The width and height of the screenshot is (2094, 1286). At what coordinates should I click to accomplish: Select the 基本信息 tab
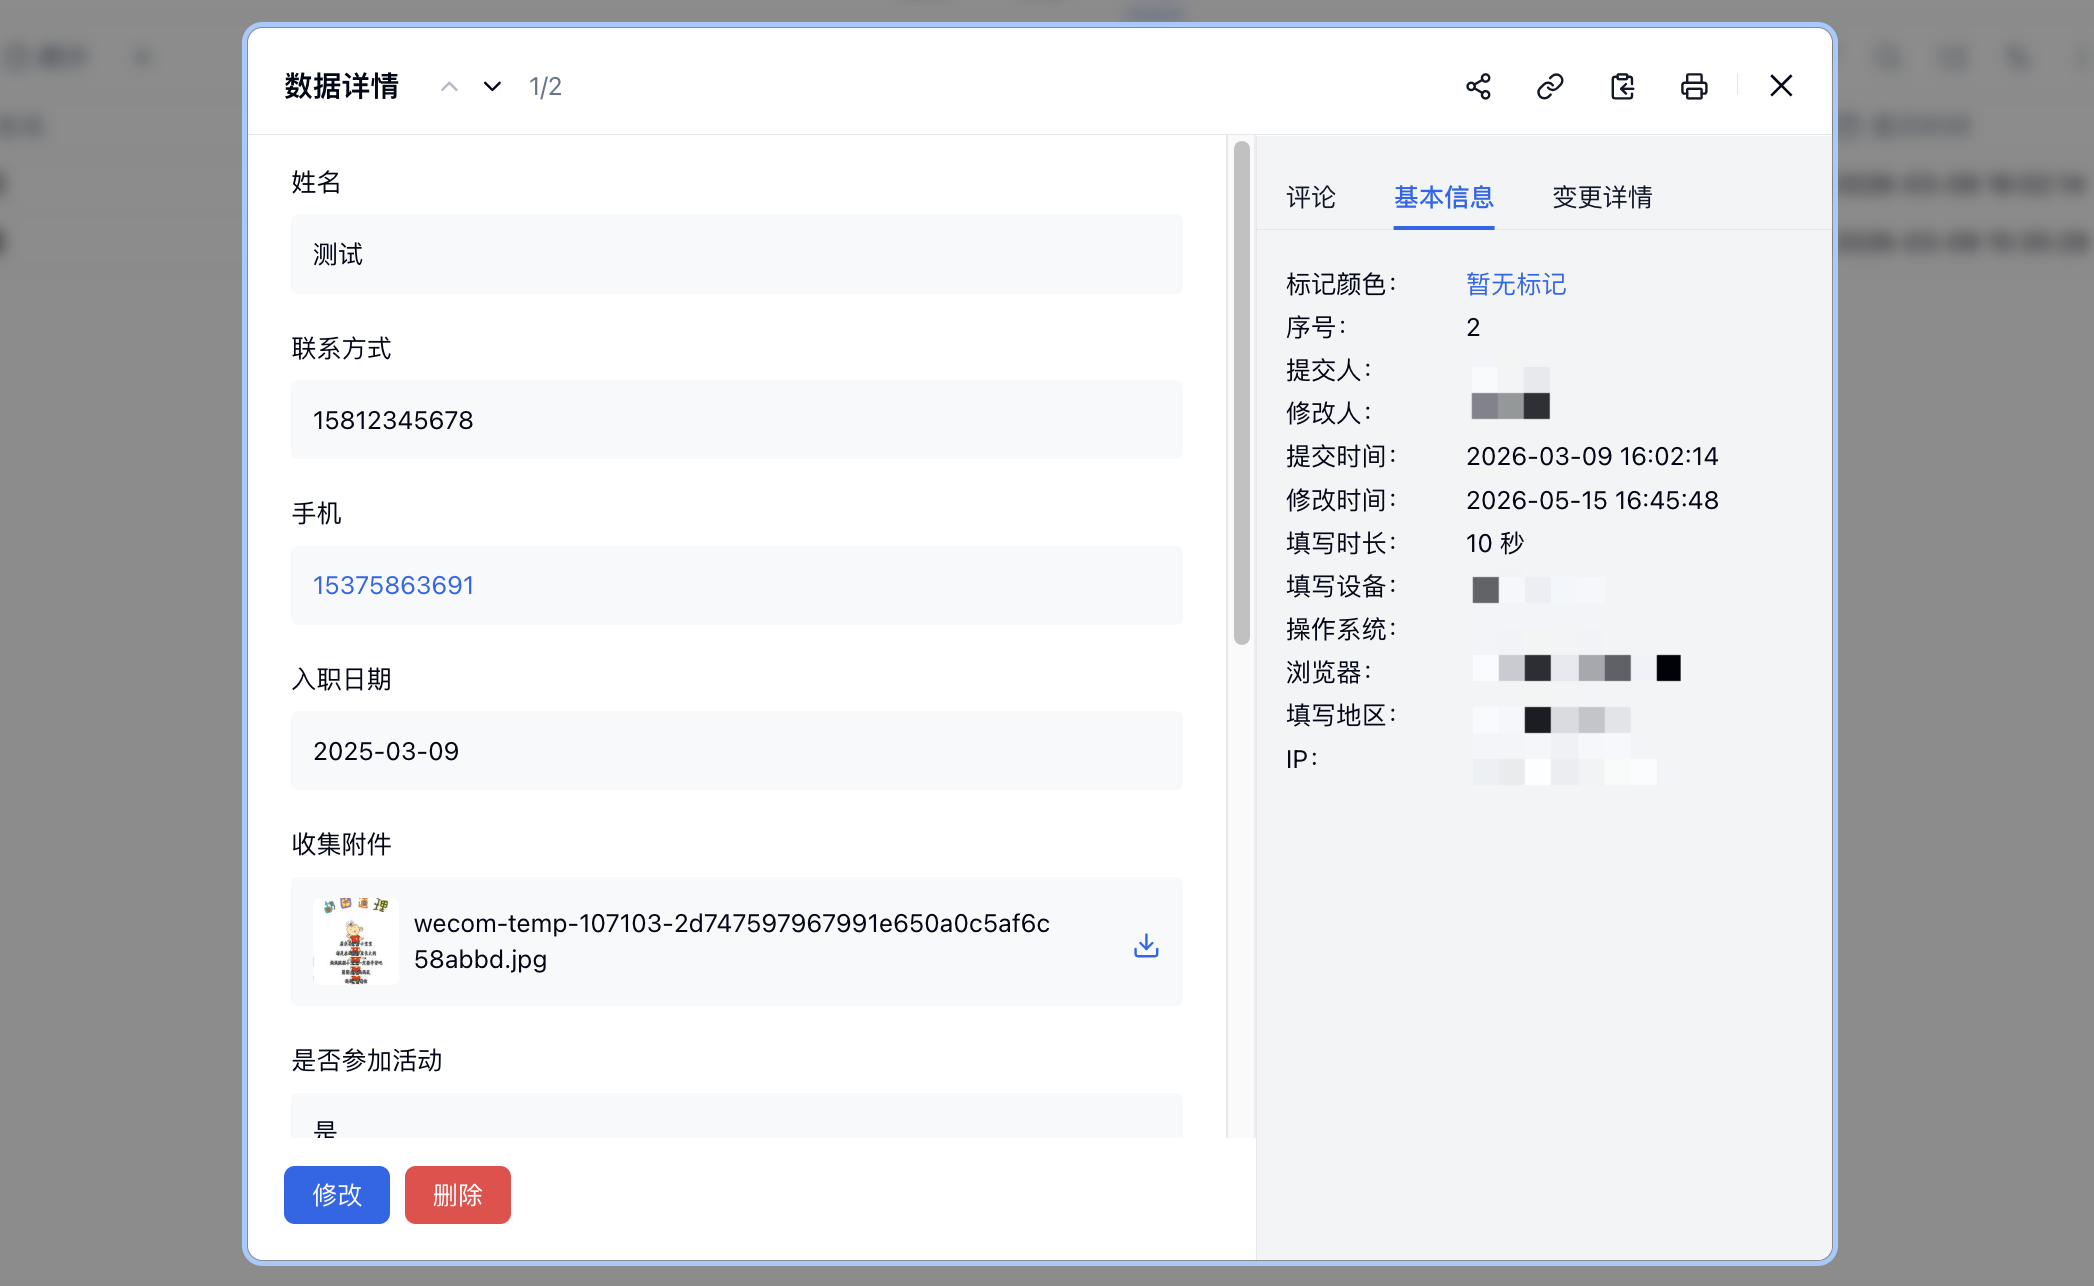click(x=1444, y=197)
